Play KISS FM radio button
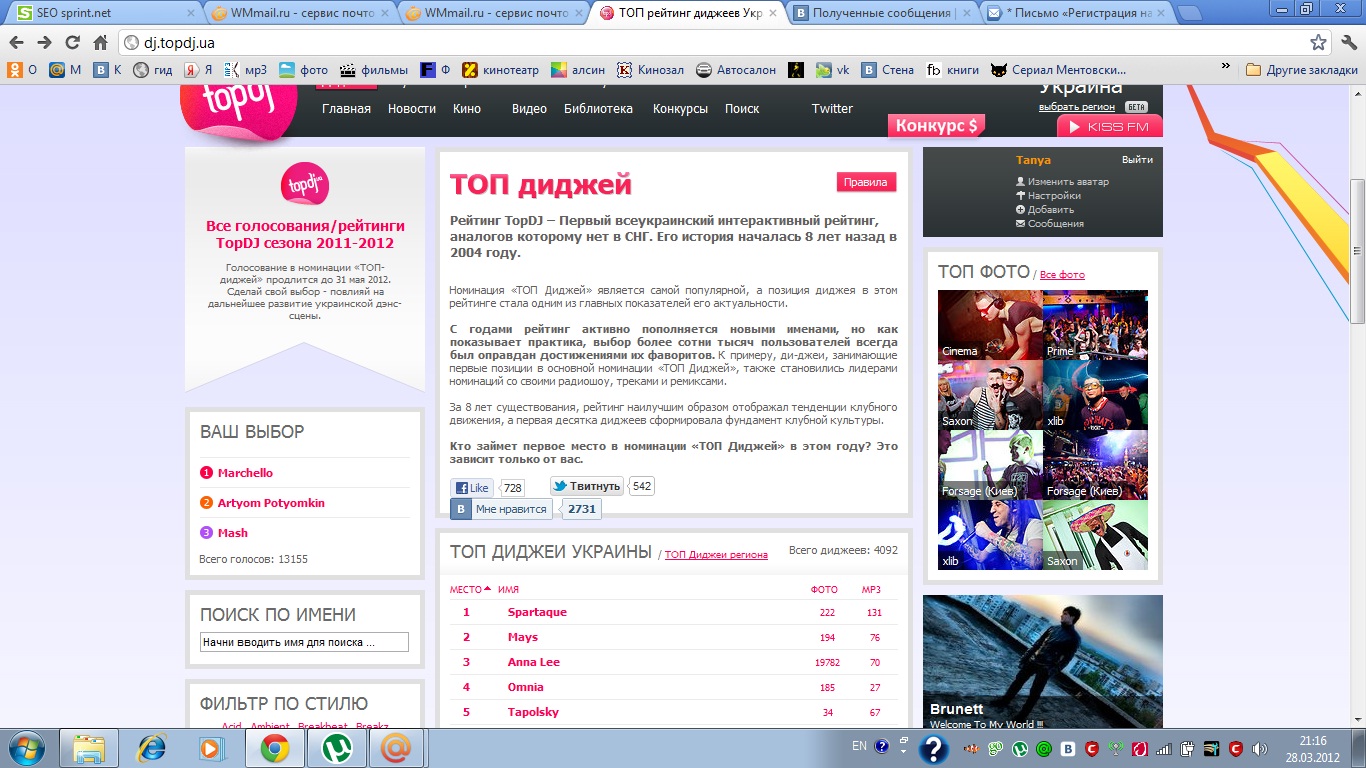Viewport: 1366px width, 768px height. point(1110,127)
